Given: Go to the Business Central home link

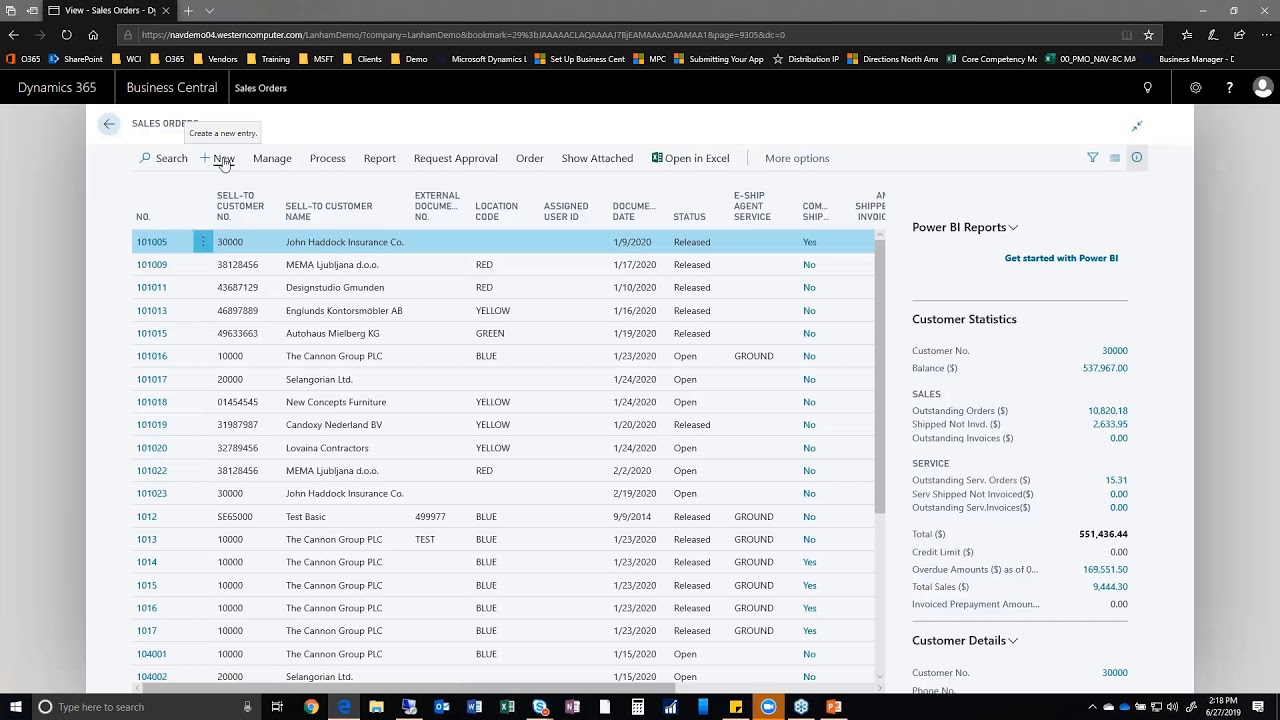Looking at the screenshot, I should (x=172, y=88).
